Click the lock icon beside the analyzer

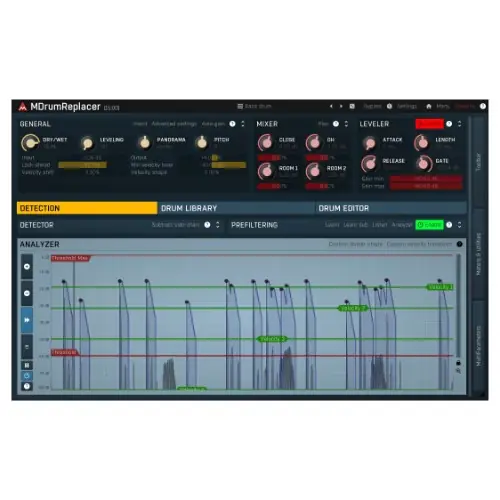(458, 363)
